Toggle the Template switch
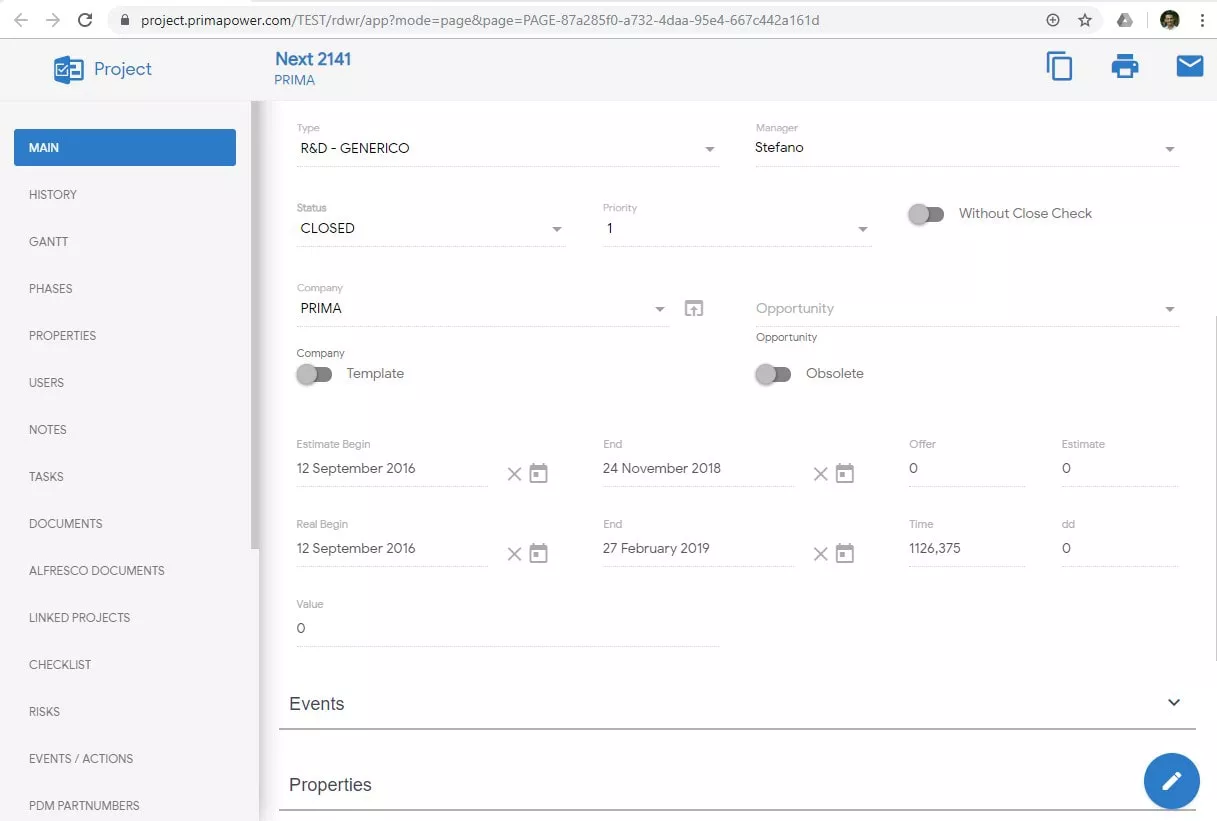Screen dimensions: 1217x821 click(314, 374)
